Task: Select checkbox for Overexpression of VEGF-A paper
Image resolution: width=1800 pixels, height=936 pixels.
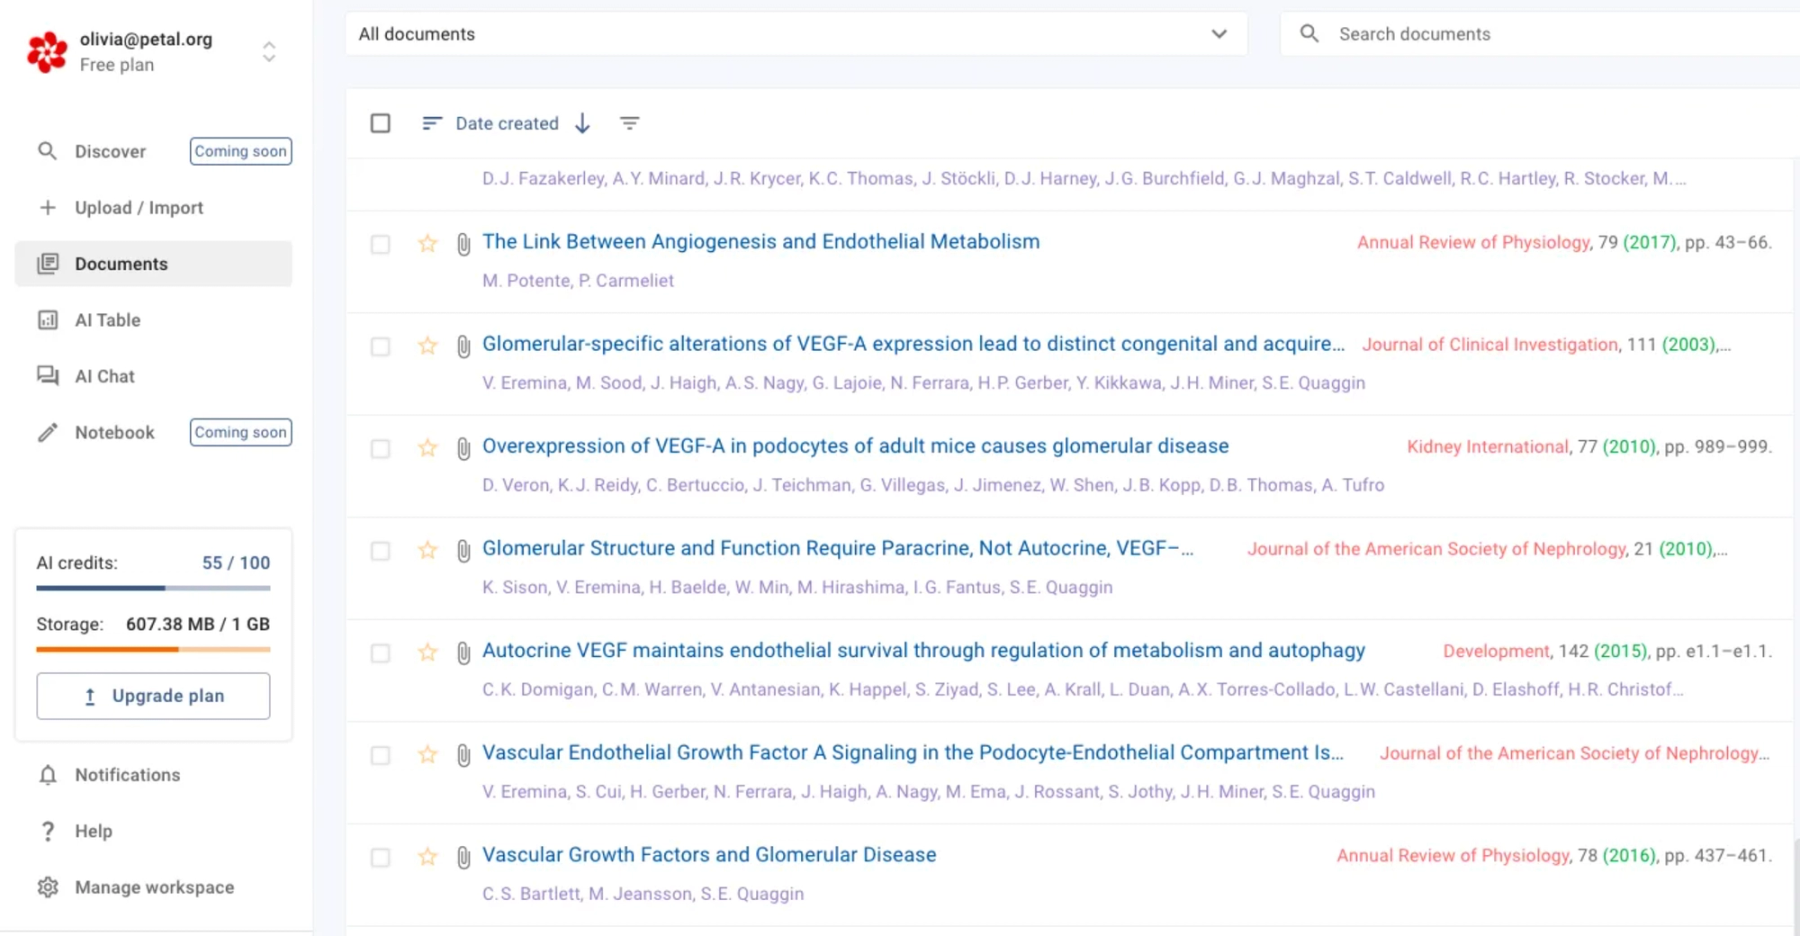Action: click(380, 448)
